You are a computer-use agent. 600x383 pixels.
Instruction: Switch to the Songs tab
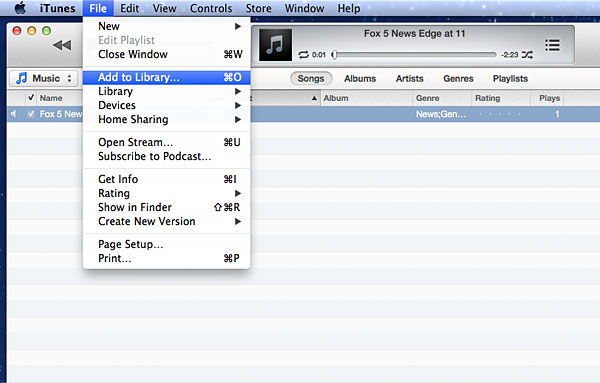pyautogui.click(x=311, y=78)
